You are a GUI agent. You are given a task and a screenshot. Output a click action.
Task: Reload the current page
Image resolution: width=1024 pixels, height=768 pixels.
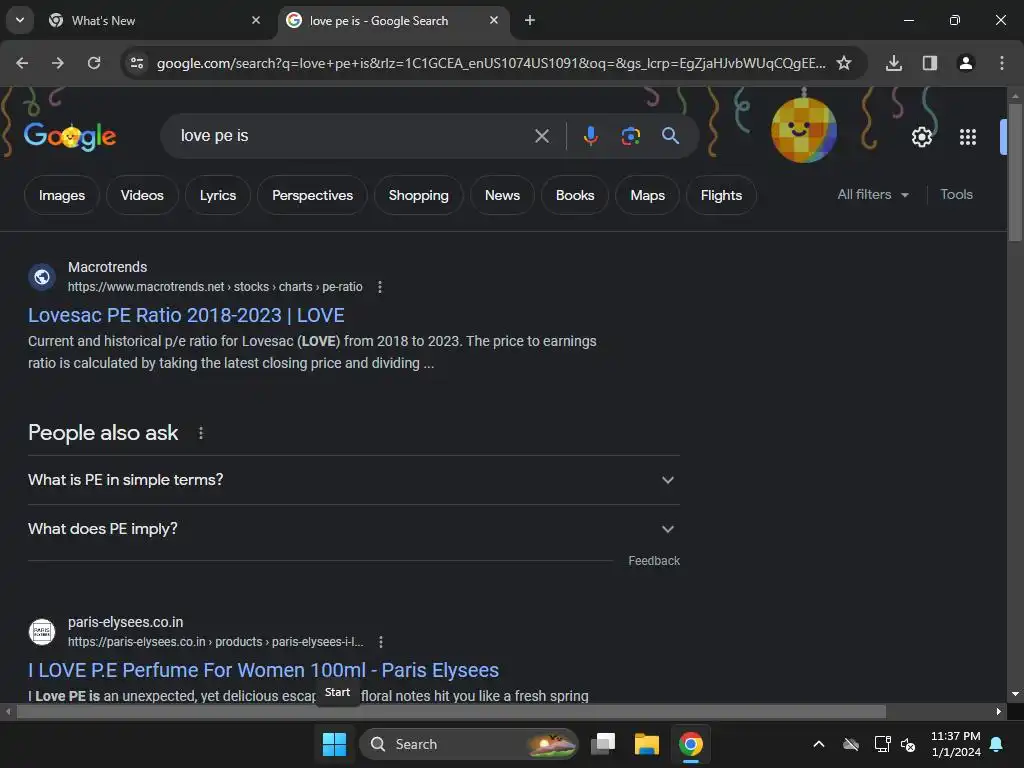[x=94, y=63]
